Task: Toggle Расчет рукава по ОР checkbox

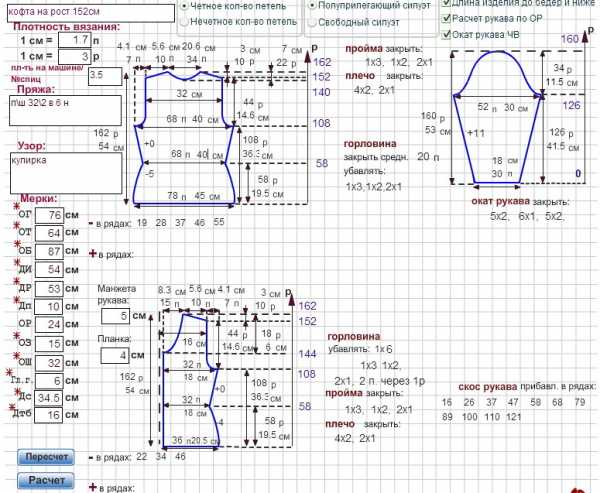Action: click(x=446, y=18)
